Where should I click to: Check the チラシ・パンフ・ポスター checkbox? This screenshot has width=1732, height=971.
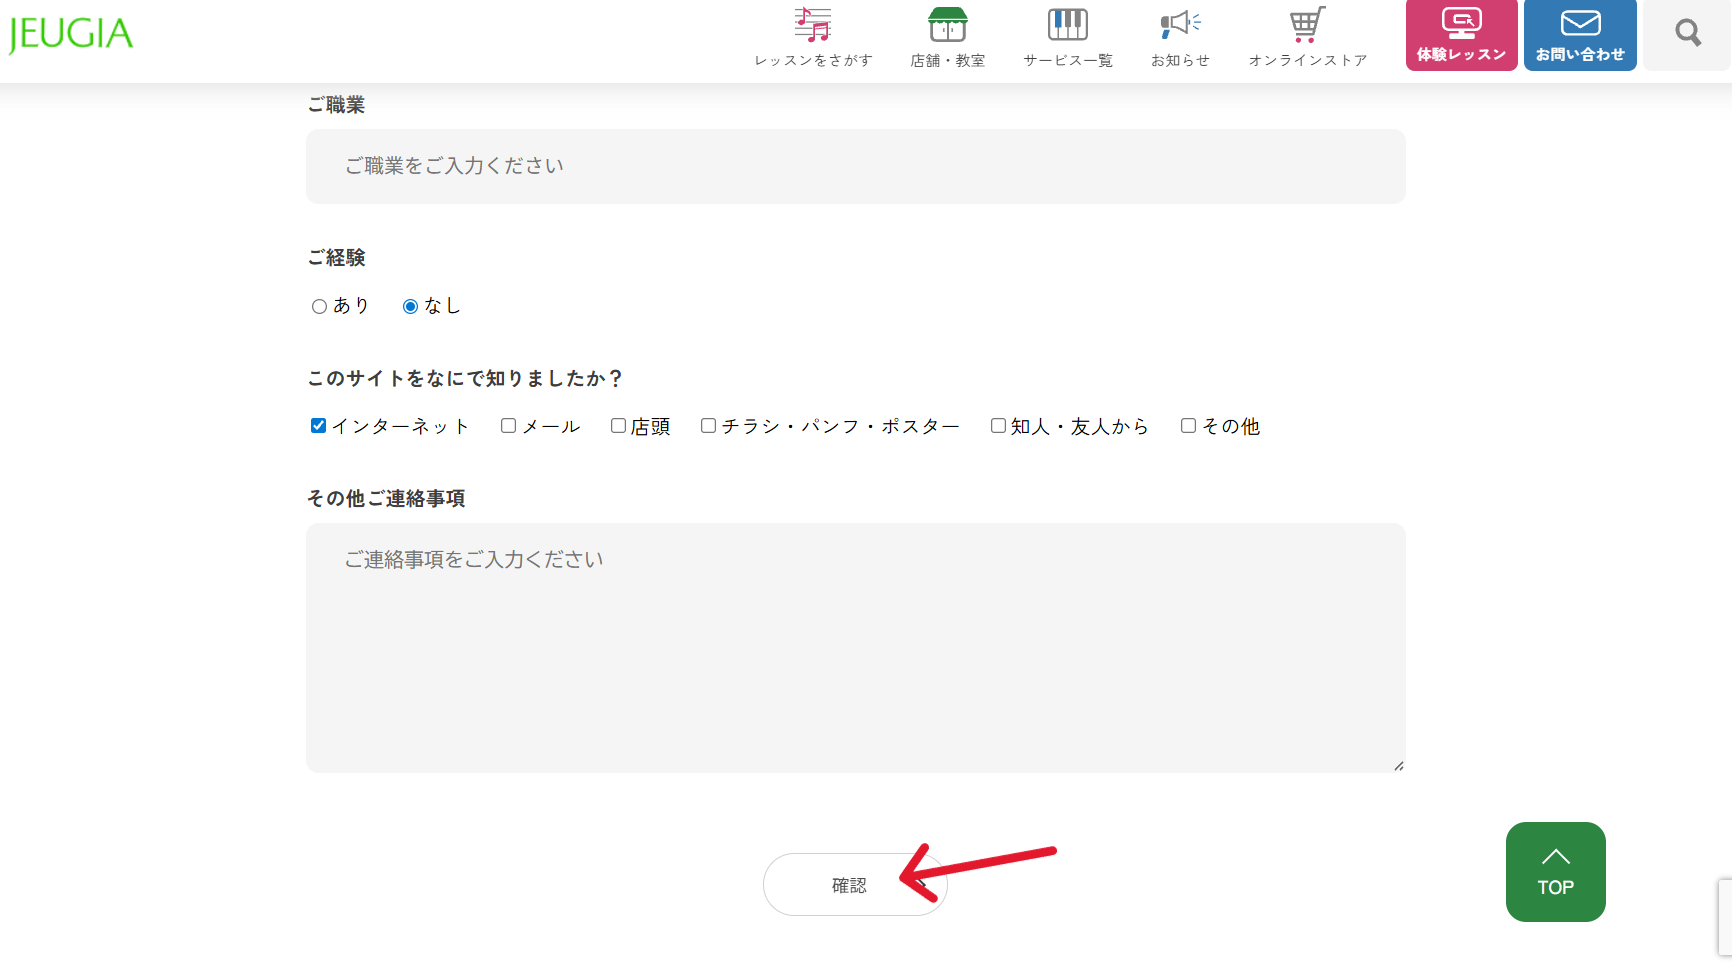(708, 426)
